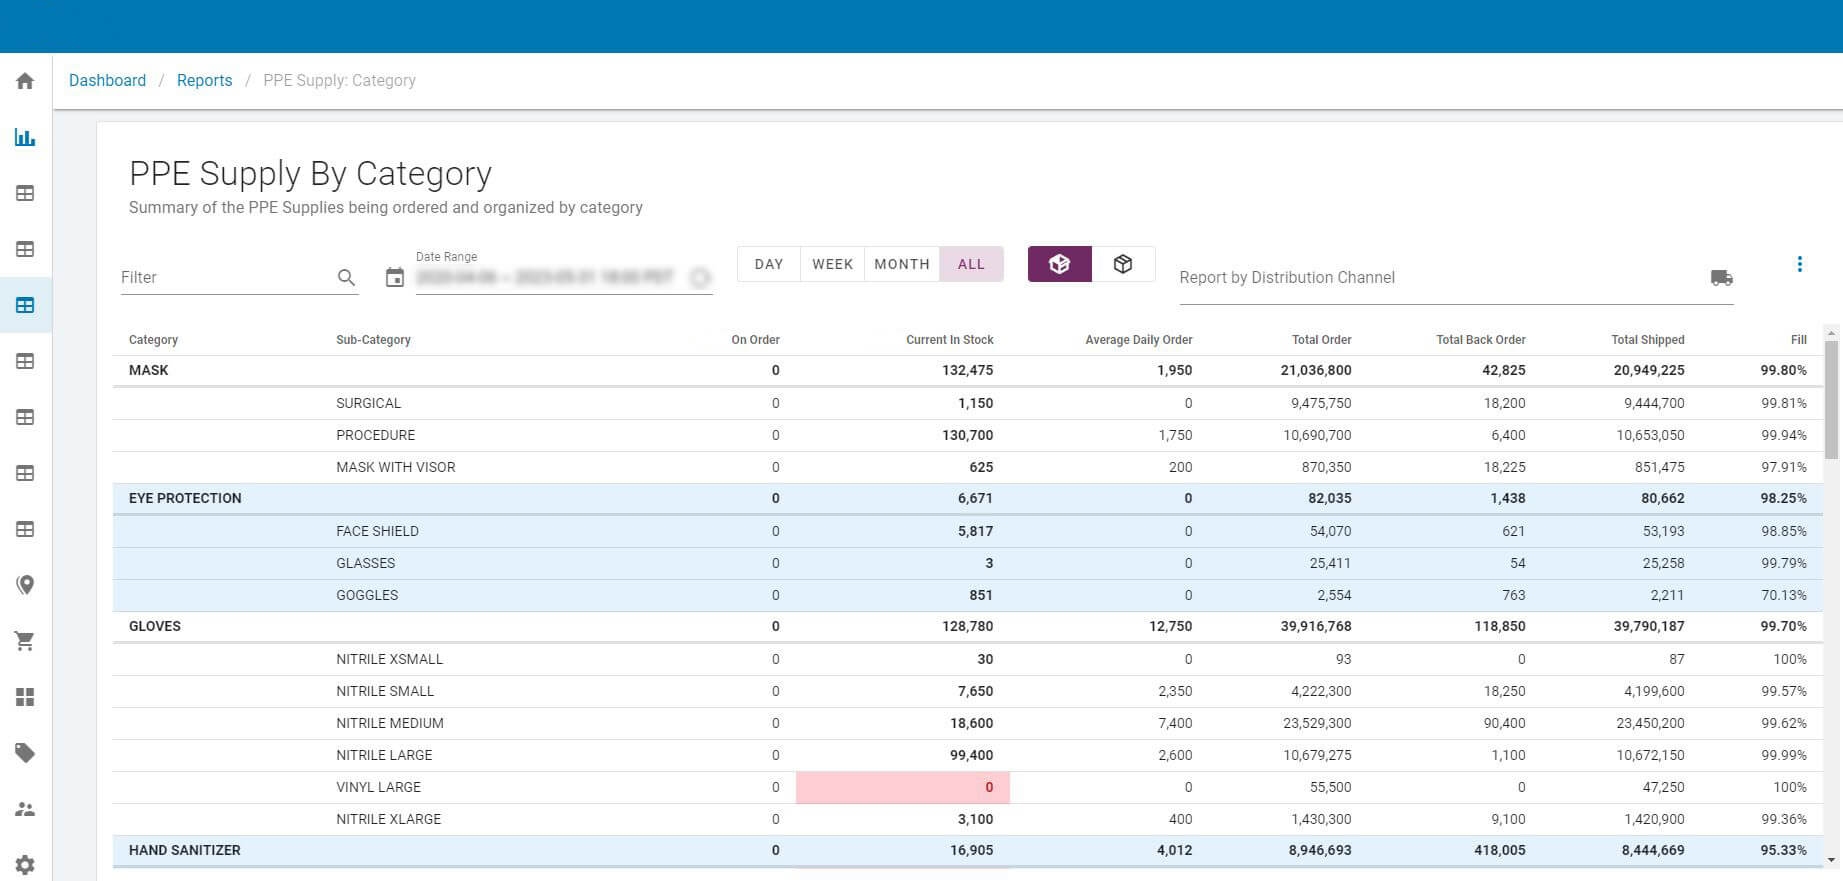
Task: Toggle the outlined package view button
Action: 1123,264
